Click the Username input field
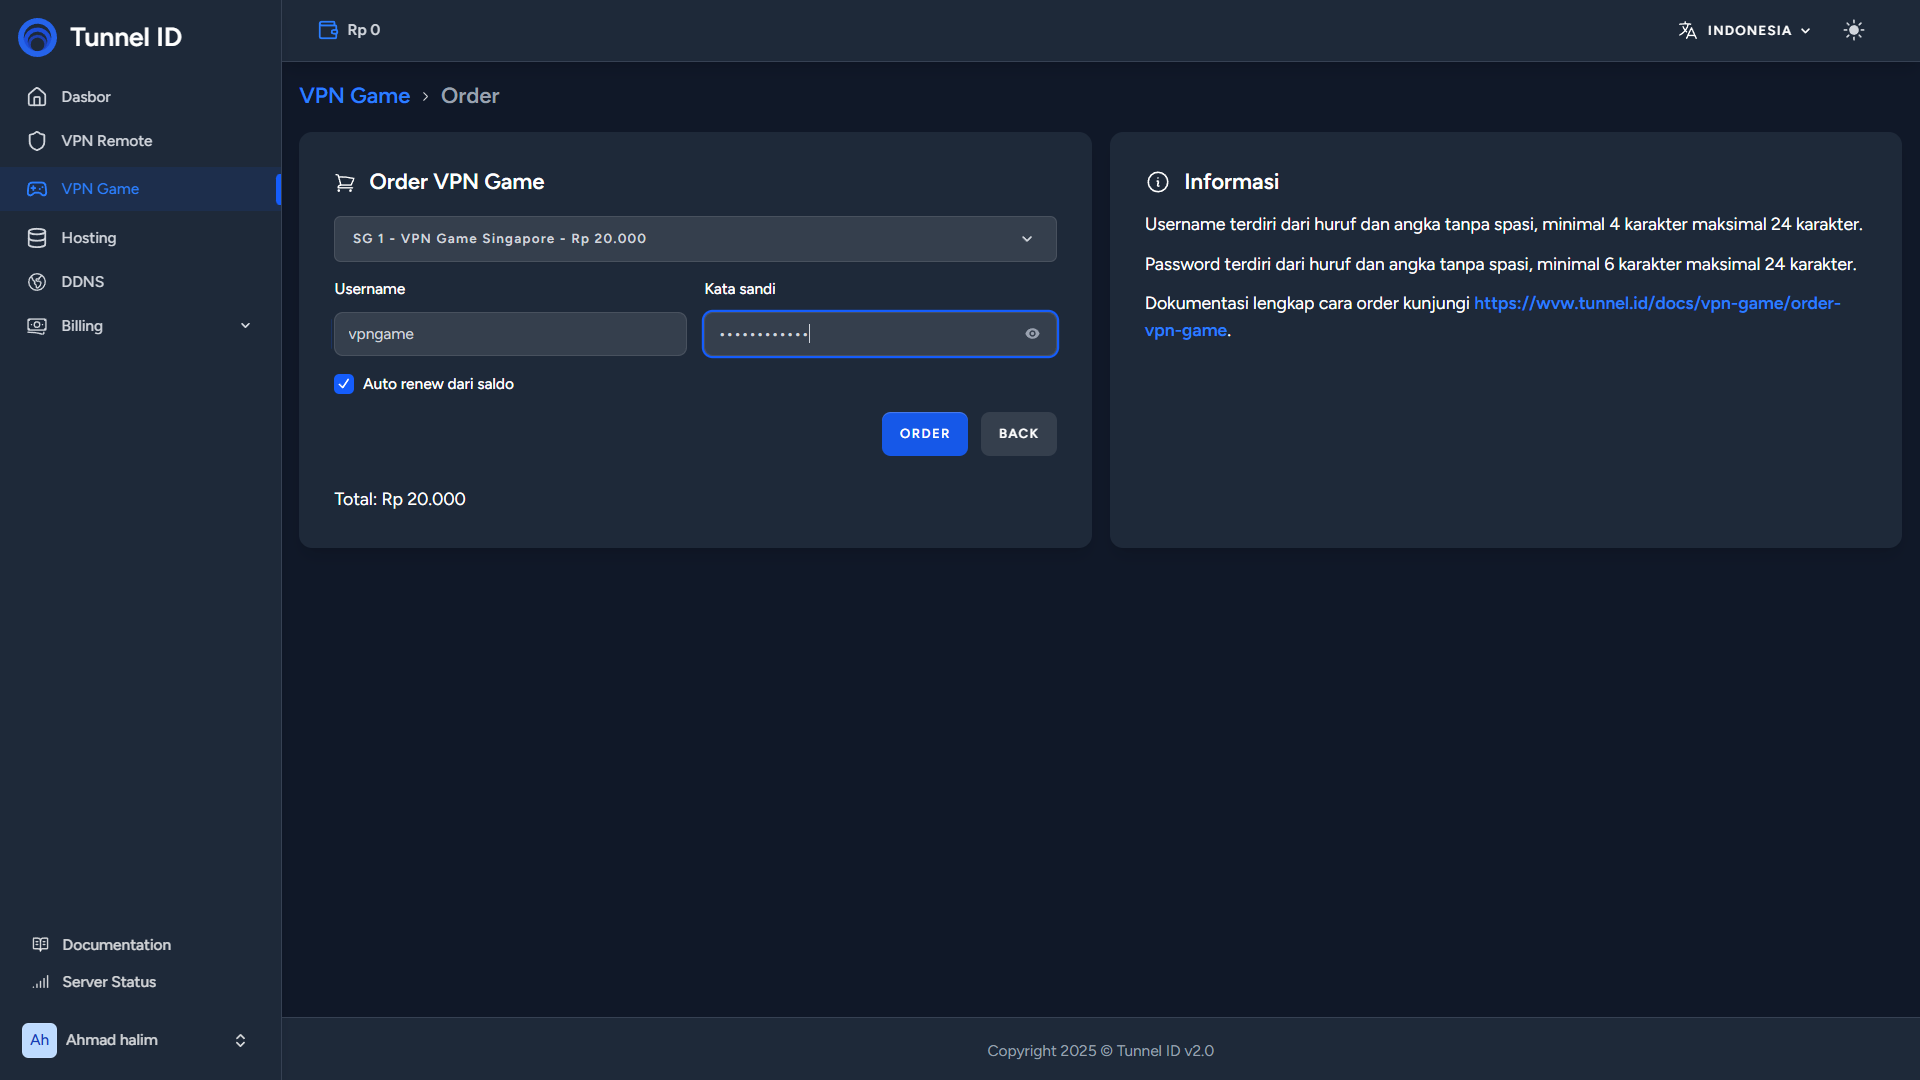This screenshot has width=1920, height=1080. (x=510, y=334)
